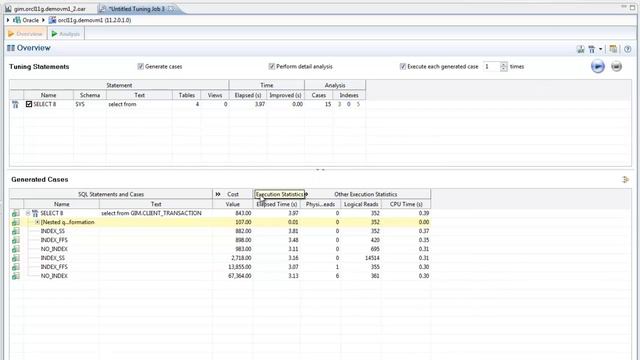Sort by the Logical Reads column
The height and width of the screenshot is (360, 640).
click(x=361, y=204)
